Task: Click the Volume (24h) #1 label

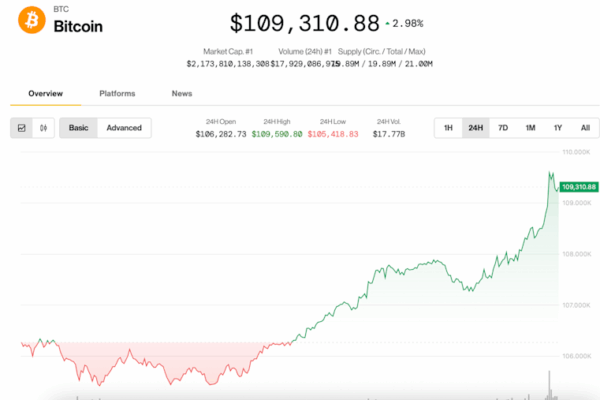Action: [305, 51]
